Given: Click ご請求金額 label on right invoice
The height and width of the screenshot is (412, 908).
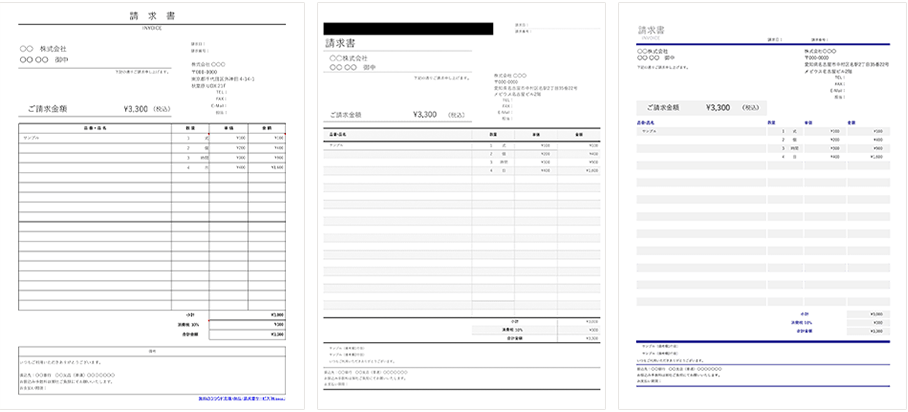Looking at the screenshot, I should (663, 107).
